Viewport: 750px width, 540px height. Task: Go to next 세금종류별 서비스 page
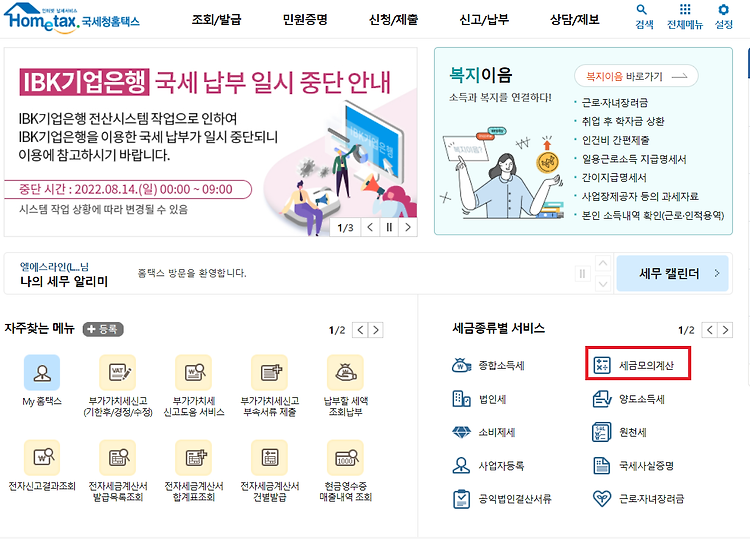pyautogui.click(x=726, y=330)
